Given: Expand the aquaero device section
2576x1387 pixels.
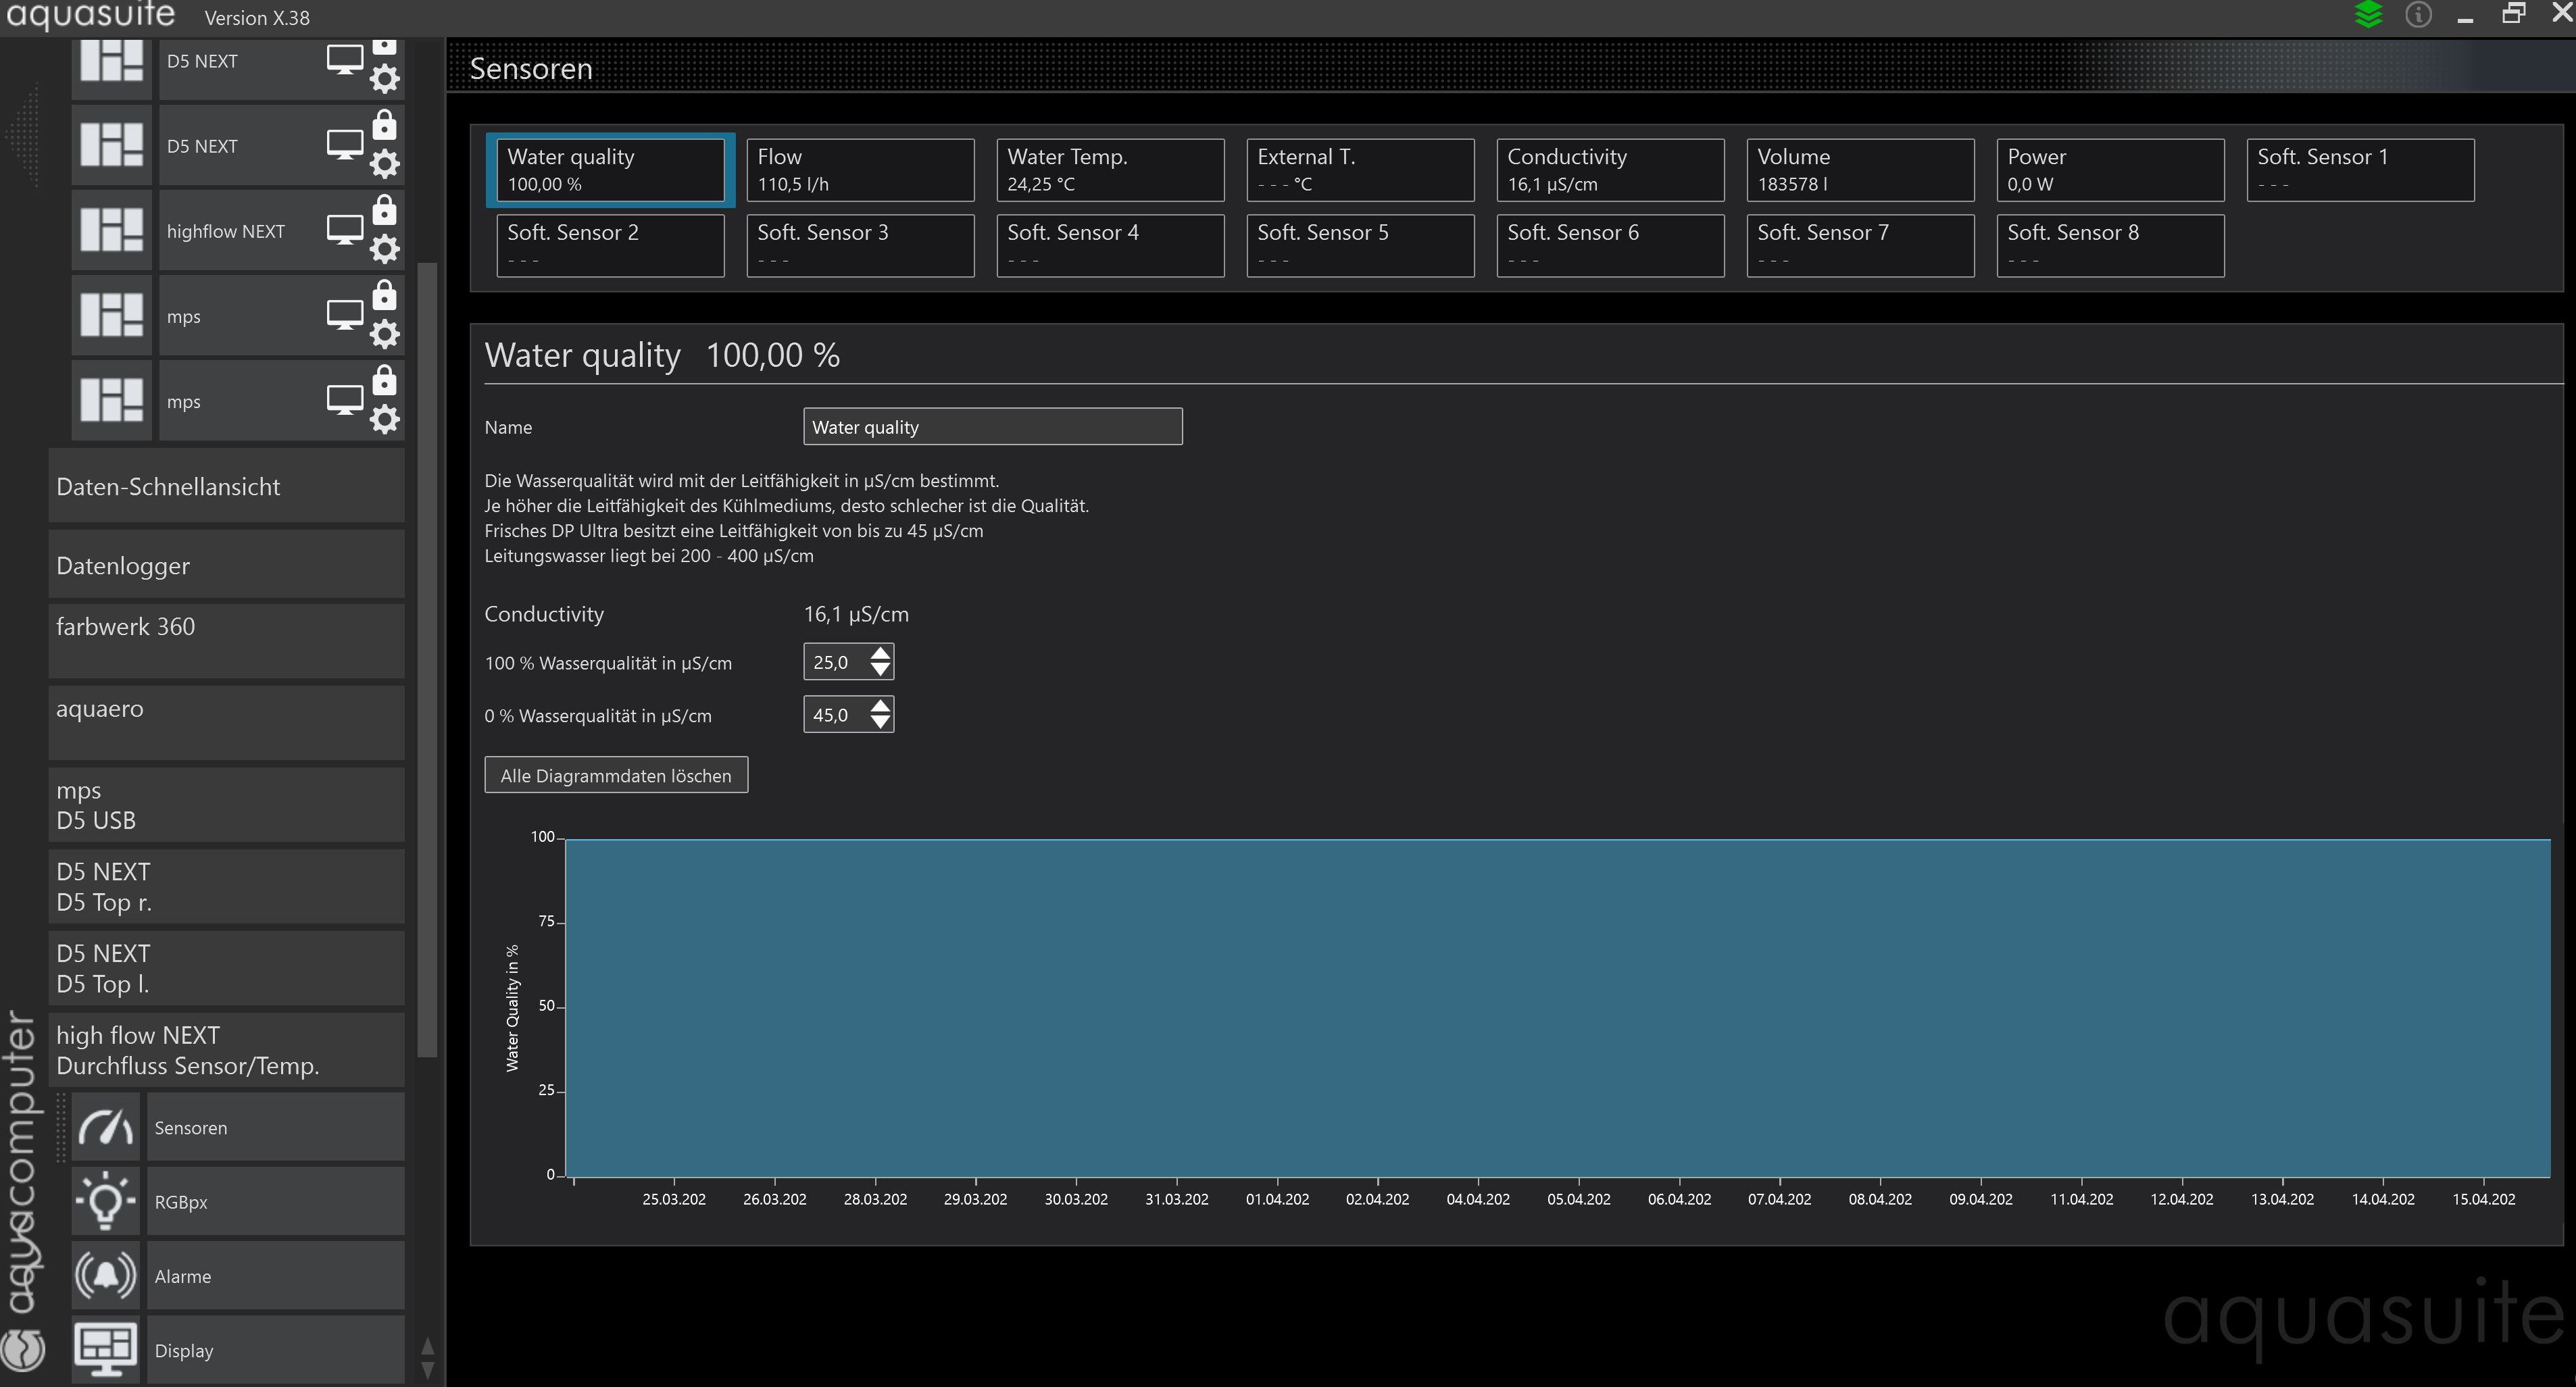Looking at the screenshot, I should (x=226, y=723).
